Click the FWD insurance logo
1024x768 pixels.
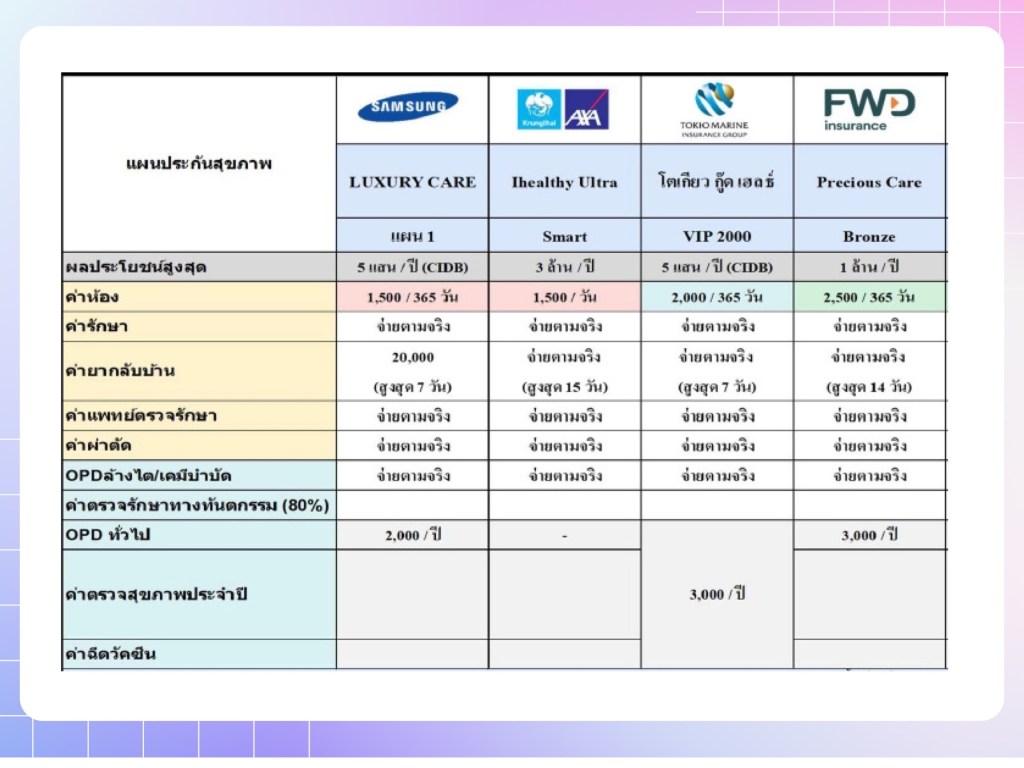pyautogui.click(x=868, y=109)
